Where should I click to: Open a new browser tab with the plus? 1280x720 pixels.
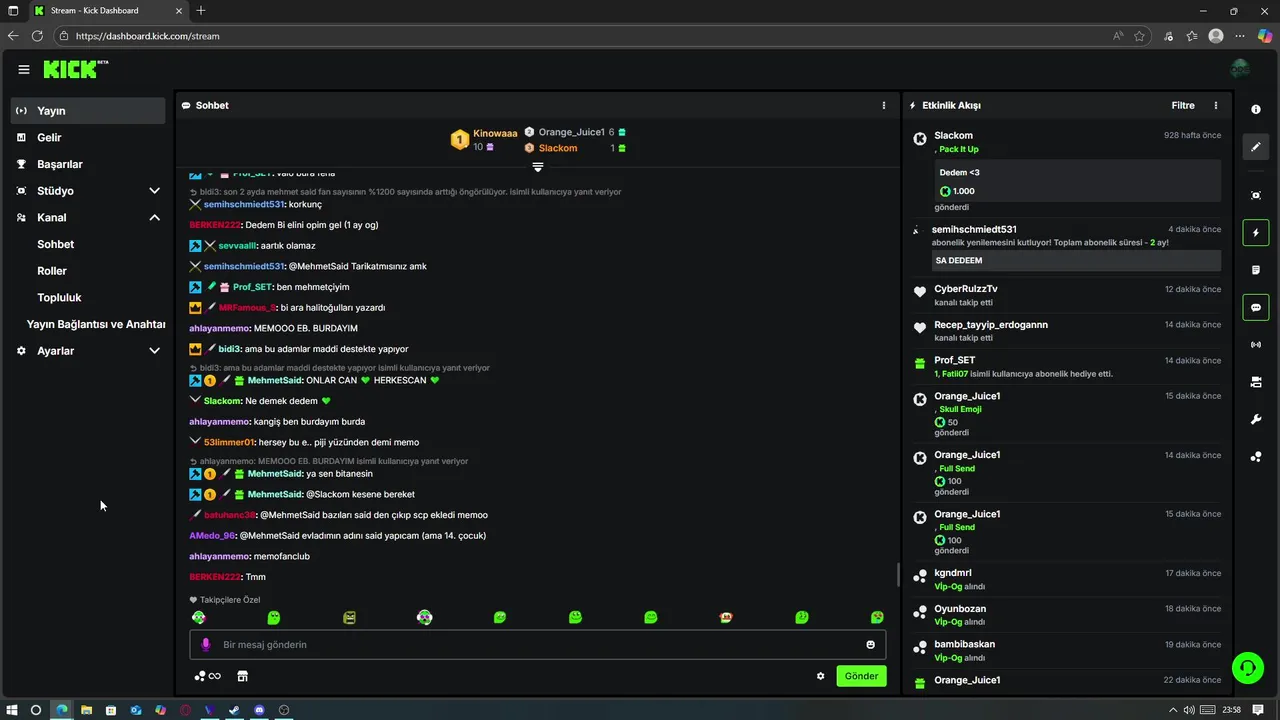click(201, 11)
